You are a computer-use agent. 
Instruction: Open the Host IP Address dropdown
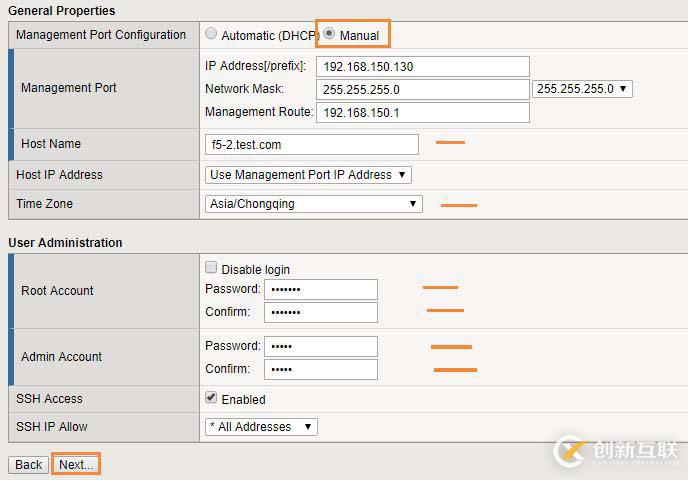pyautogui.click(x=307, y=174)
